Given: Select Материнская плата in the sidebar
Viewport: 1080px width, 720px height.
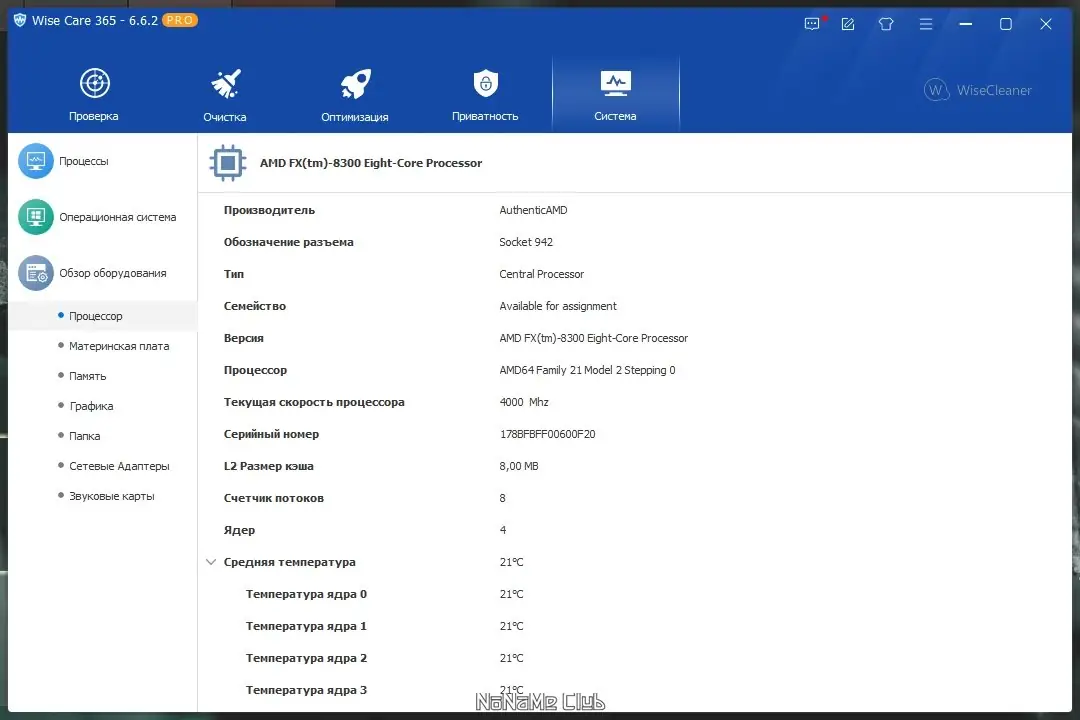Looking at the screenshot, I should point(119,346).
